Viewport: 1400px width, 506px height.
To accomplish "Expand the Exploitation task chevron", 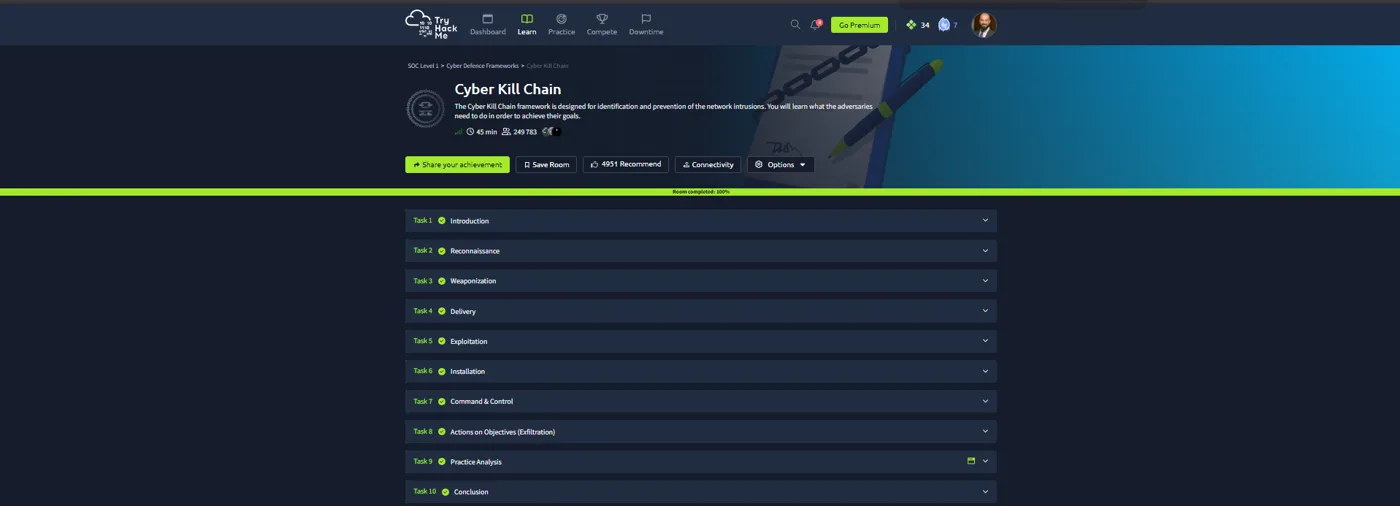I will click(x=985, y=340).
